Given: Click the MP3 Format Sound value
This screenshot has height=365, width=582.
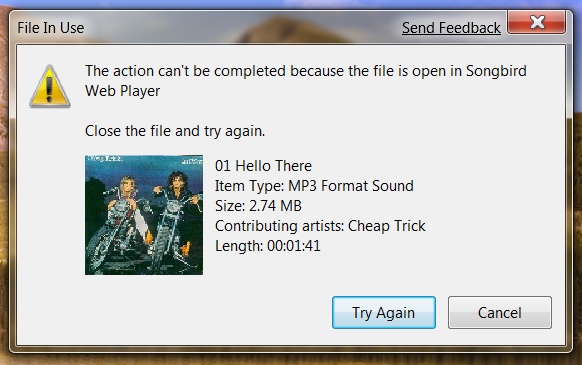Looking at the screenshot, I should pyautogui.click(x=351, y=186).
